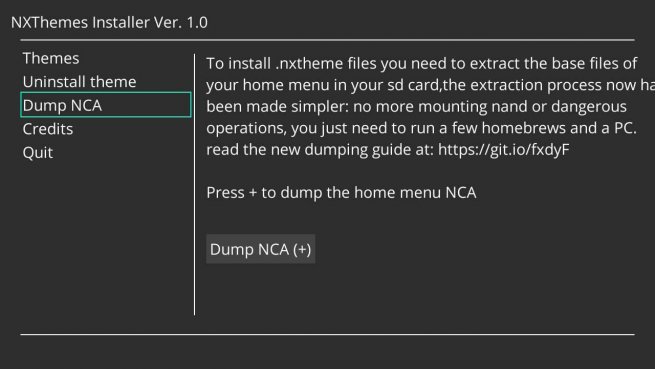655x369 pixels.
Task: Click the NXThemes Installer title text
Action: [x=80, y=22]
